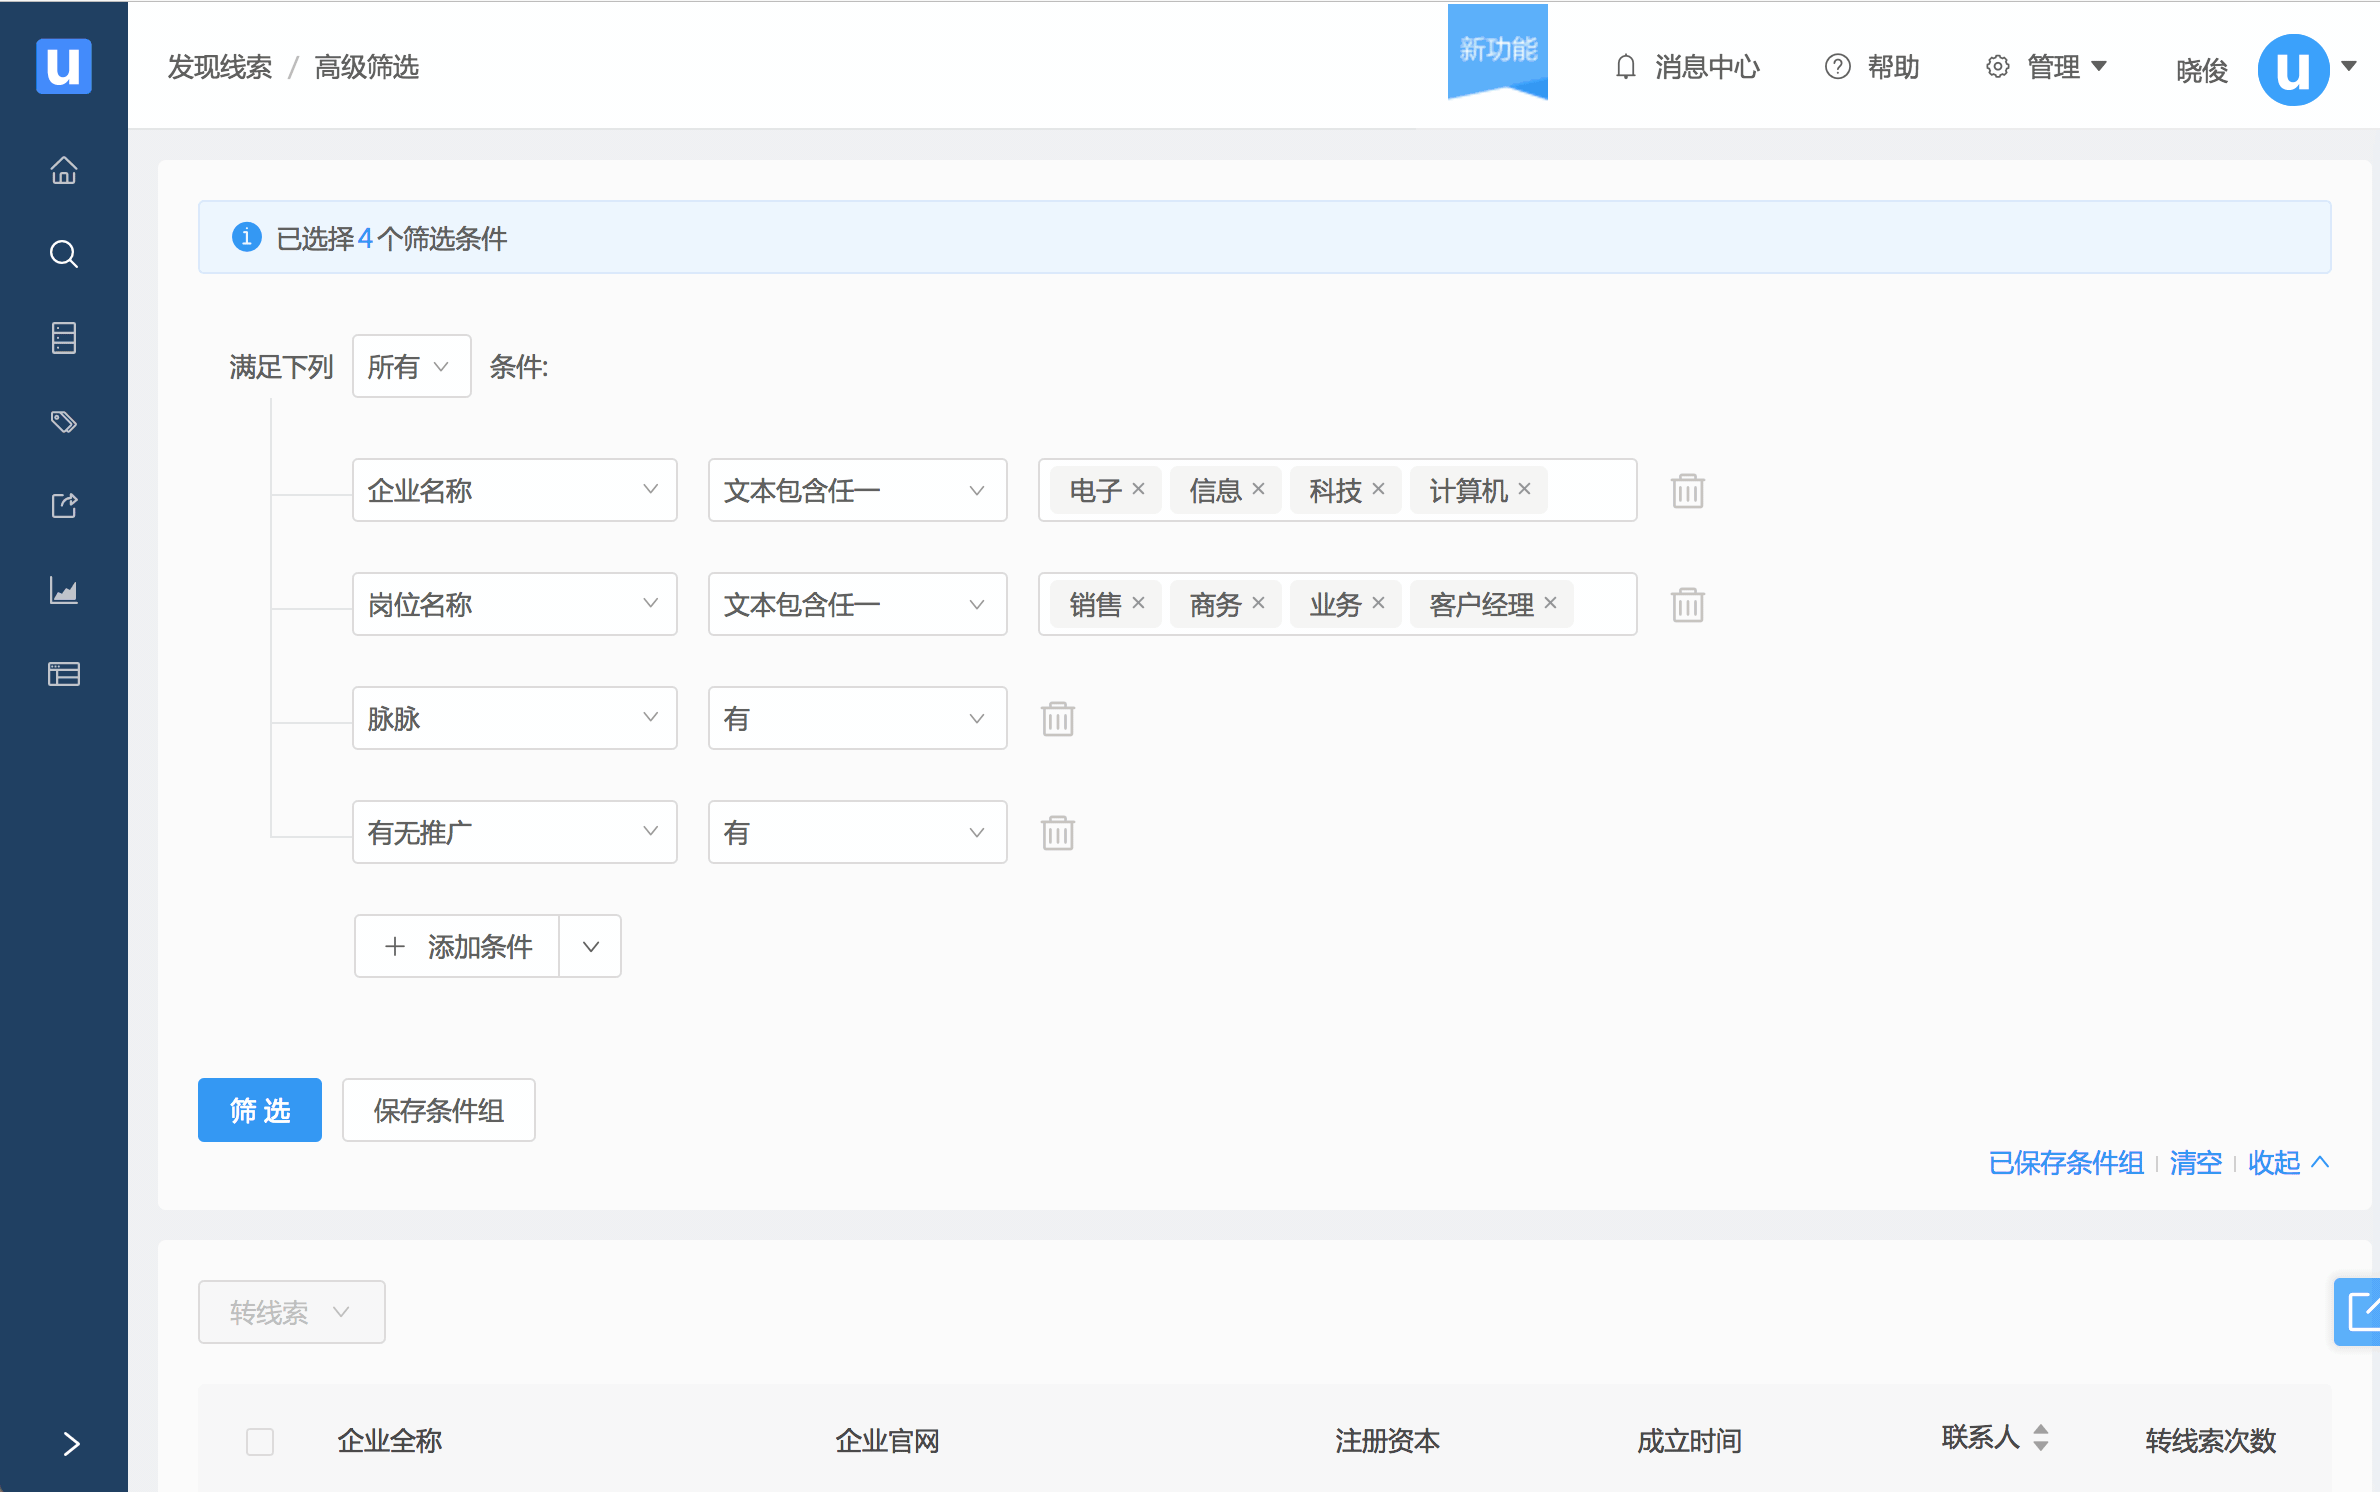Open the 有 value dropdown for 脉脉
Screen dimensions: 2380x1492
pyautogui.click(x=857, y=718)
